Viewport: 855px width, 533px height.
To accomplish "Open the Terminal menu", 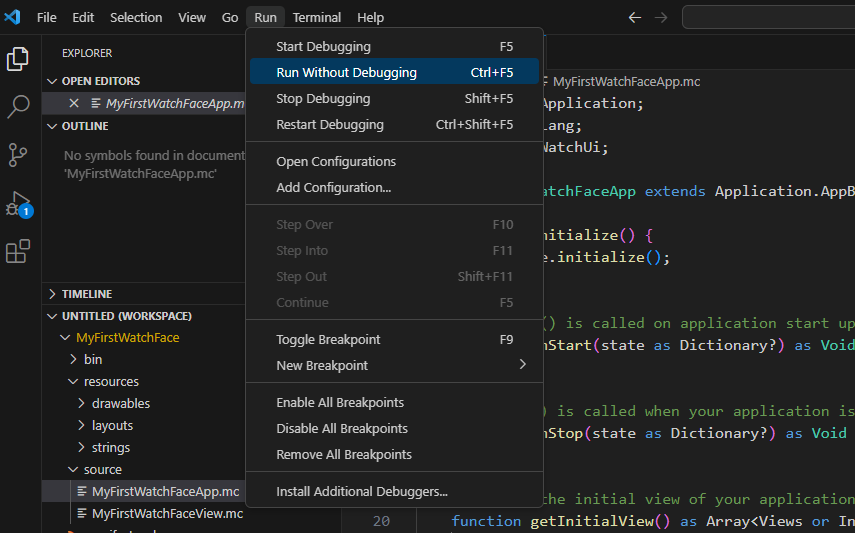I will pyautogui.click(x=316, y=17).
